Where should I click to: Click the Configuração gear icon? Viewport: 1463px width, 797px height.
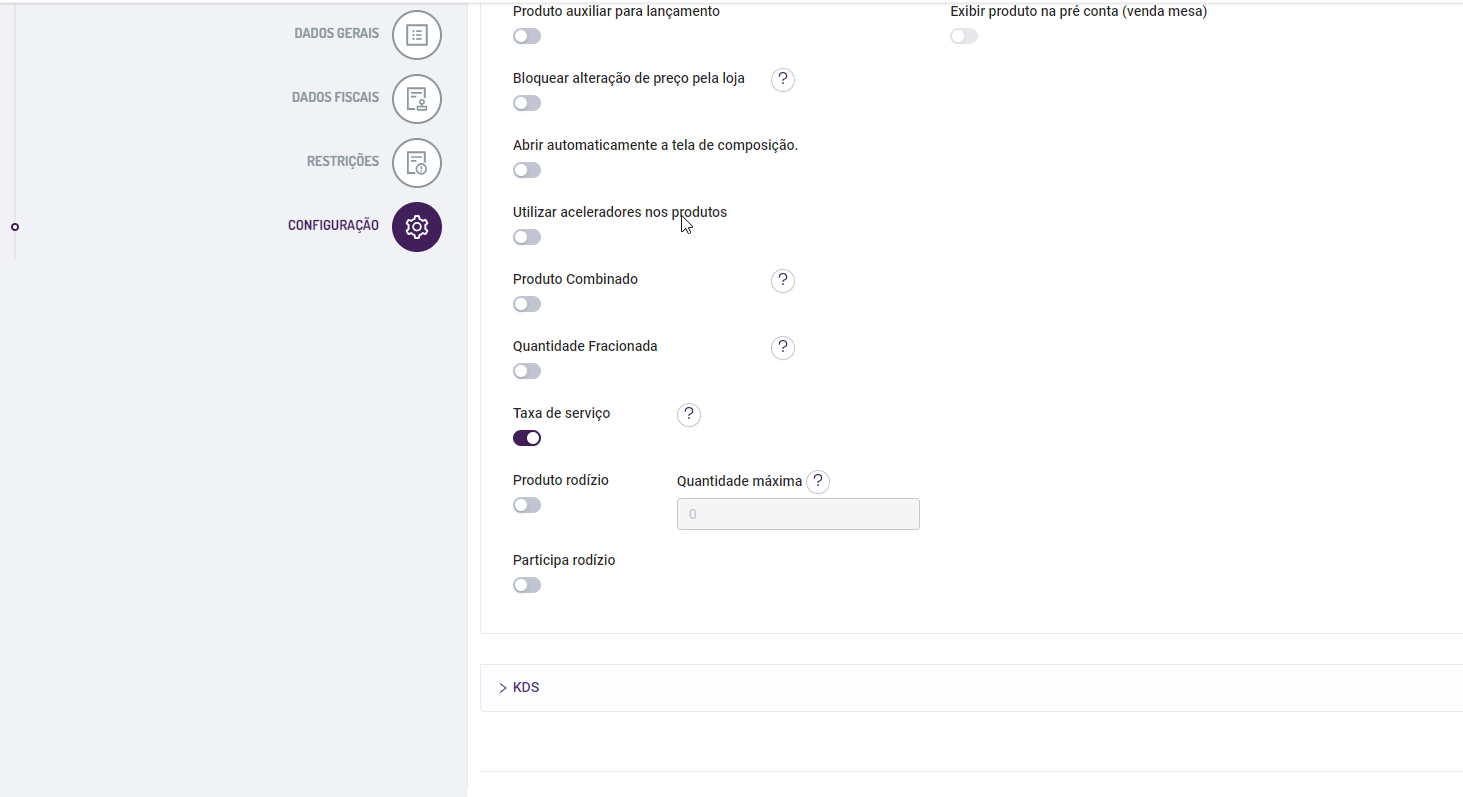coord(417,227)
